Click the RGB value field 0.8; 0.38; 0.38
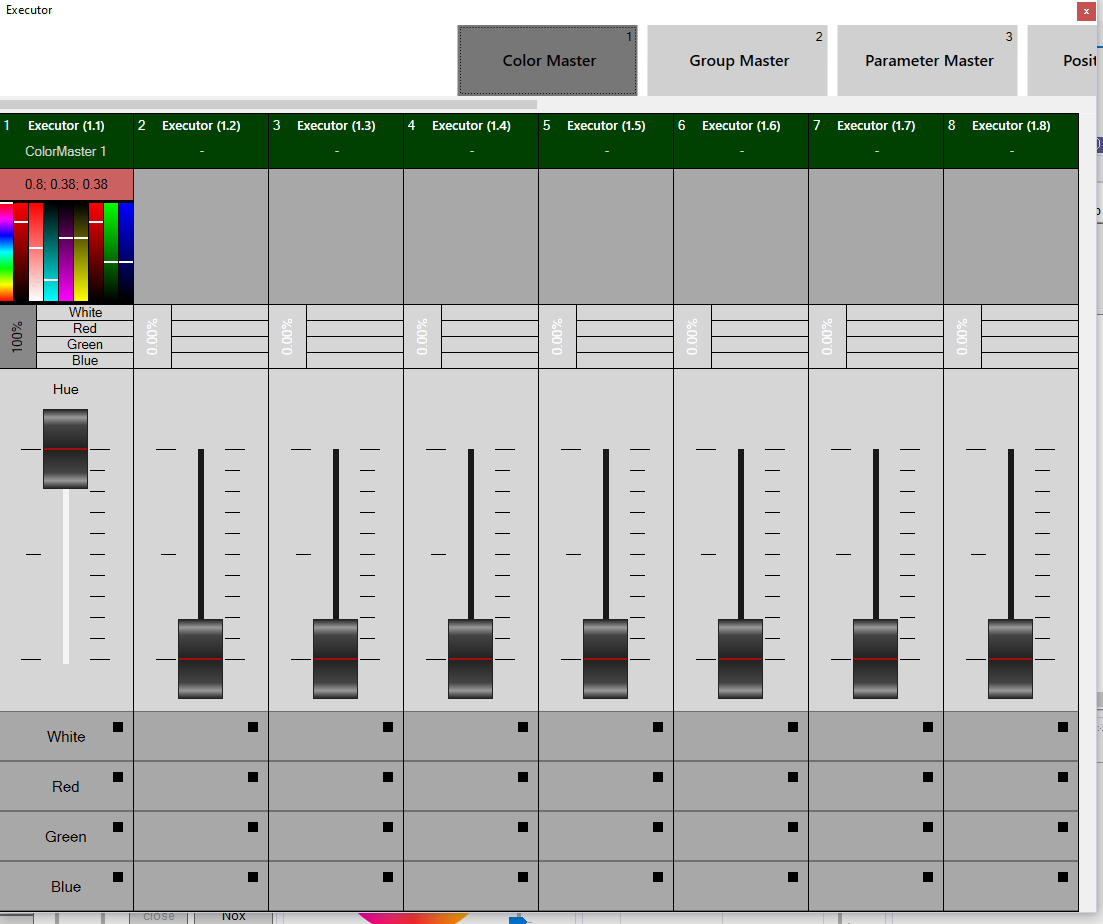 pyautogui.click(x=66, y=184)
